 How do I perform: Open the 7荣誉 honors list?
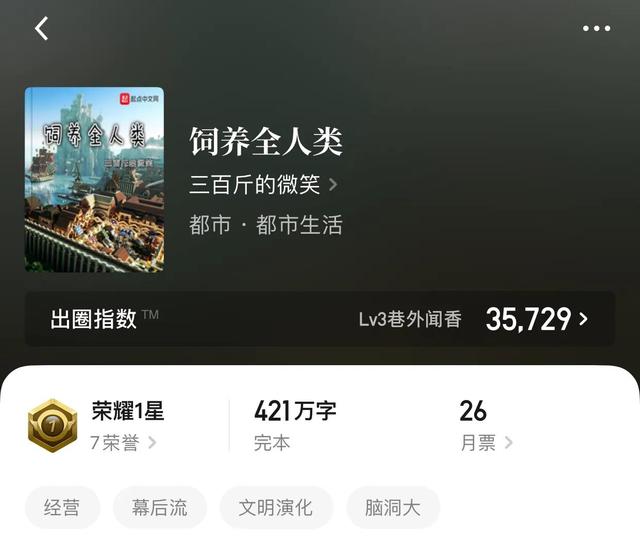pos(123,442)
